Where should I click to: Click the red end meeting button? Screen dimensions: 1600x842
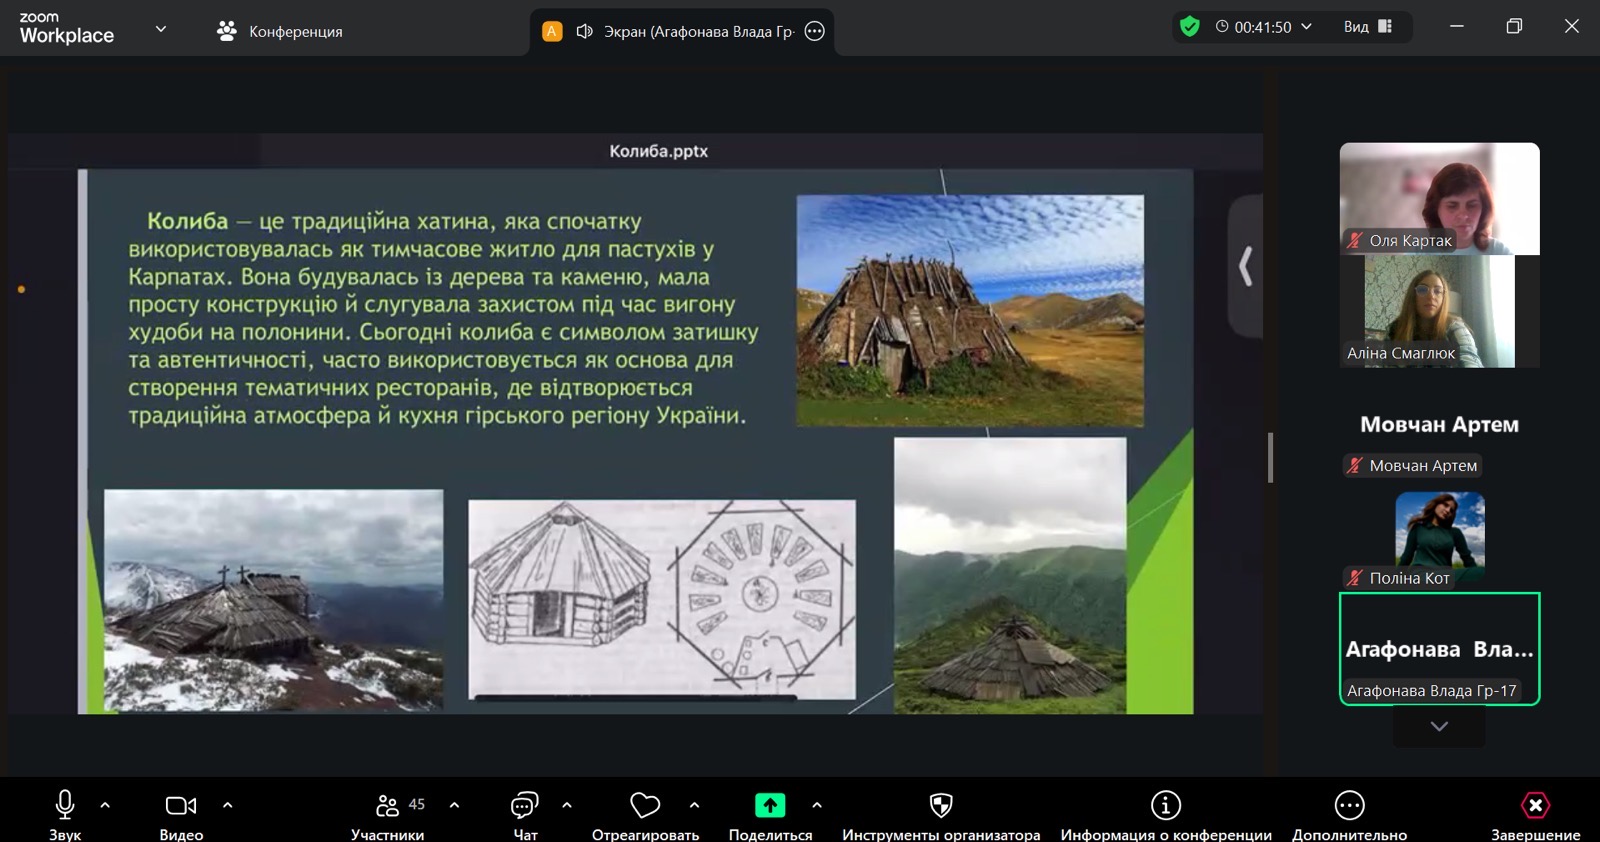(x=1535, y=806)
